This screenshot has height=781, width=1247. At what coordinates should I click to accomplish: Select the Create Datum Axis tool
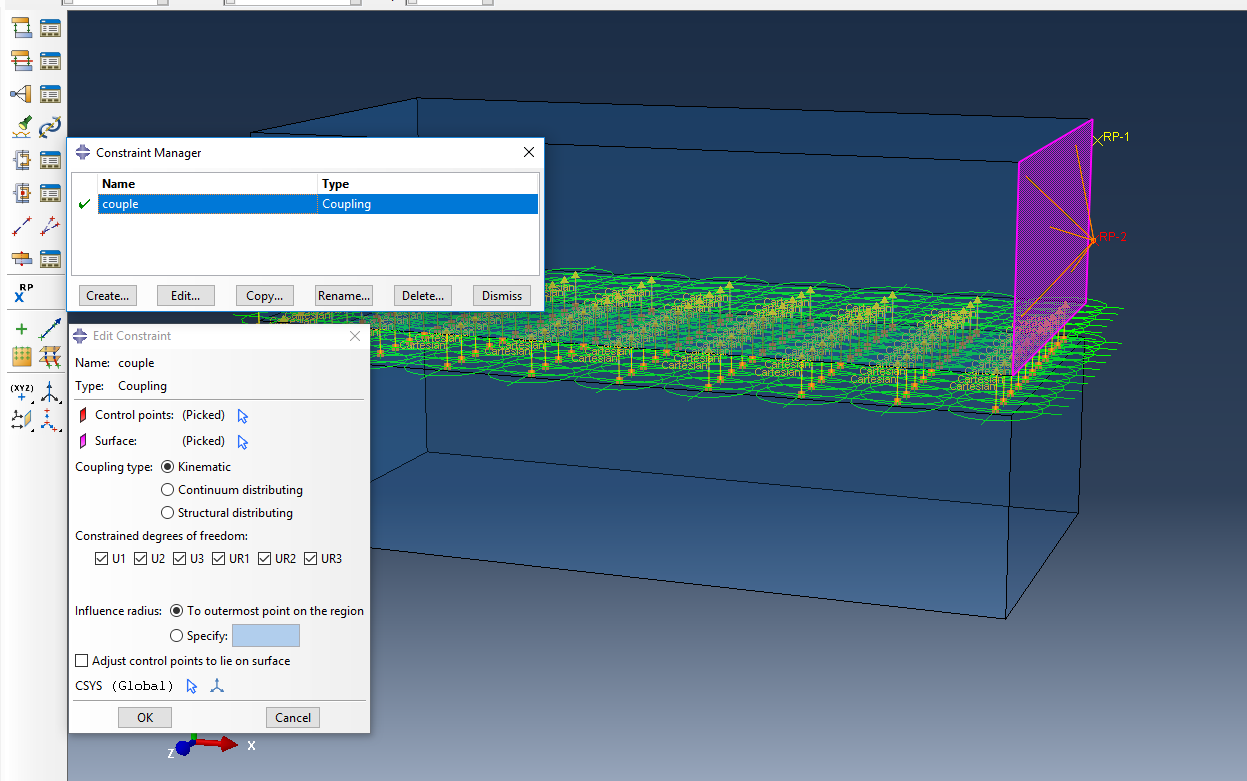point(50,391)
